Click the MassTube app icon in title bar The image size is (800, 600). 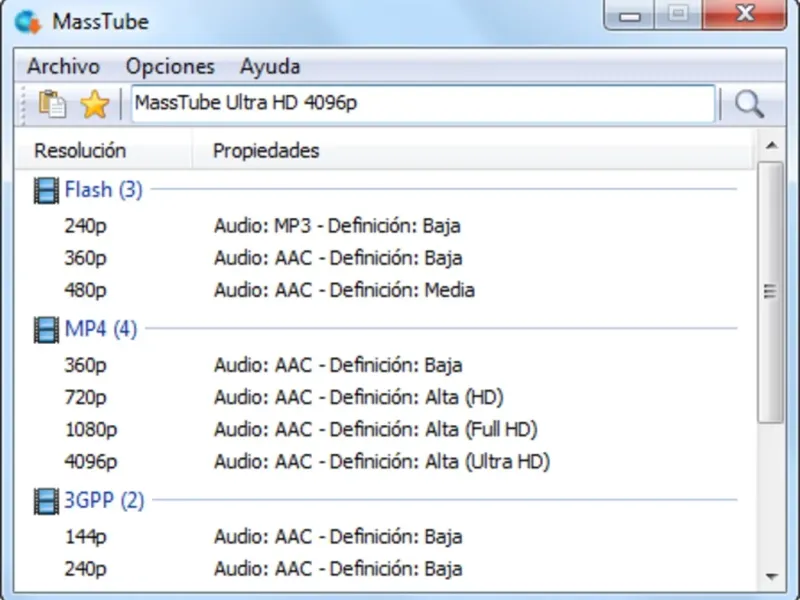[28, 22]
